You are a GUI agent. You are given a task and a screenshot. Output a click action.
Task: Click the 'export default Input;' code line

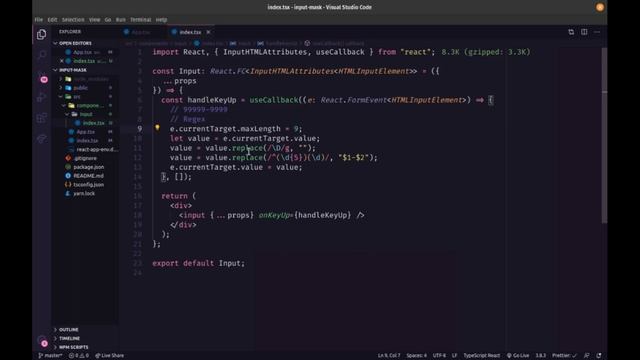[x=198, y=263]
